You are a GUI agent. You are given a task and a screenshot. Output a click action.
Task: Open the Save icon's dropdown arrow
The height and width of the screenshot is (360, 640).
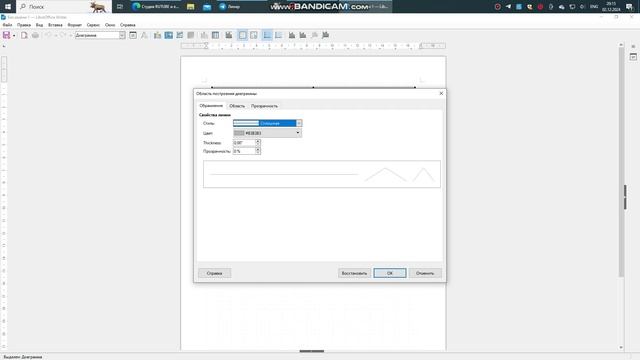14,36
